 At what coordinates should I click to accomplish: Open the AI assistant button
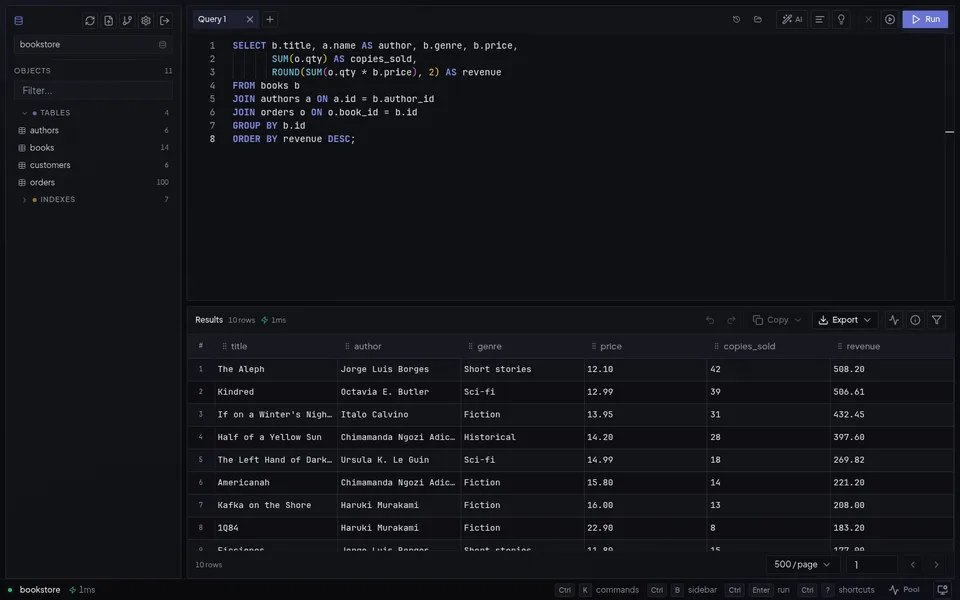coord(792,20)
